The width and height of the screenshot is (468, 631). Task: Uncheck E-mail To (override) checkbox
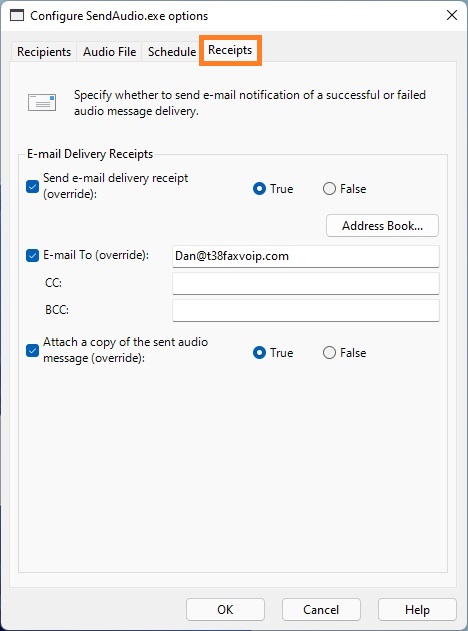(x=32, y=255)
